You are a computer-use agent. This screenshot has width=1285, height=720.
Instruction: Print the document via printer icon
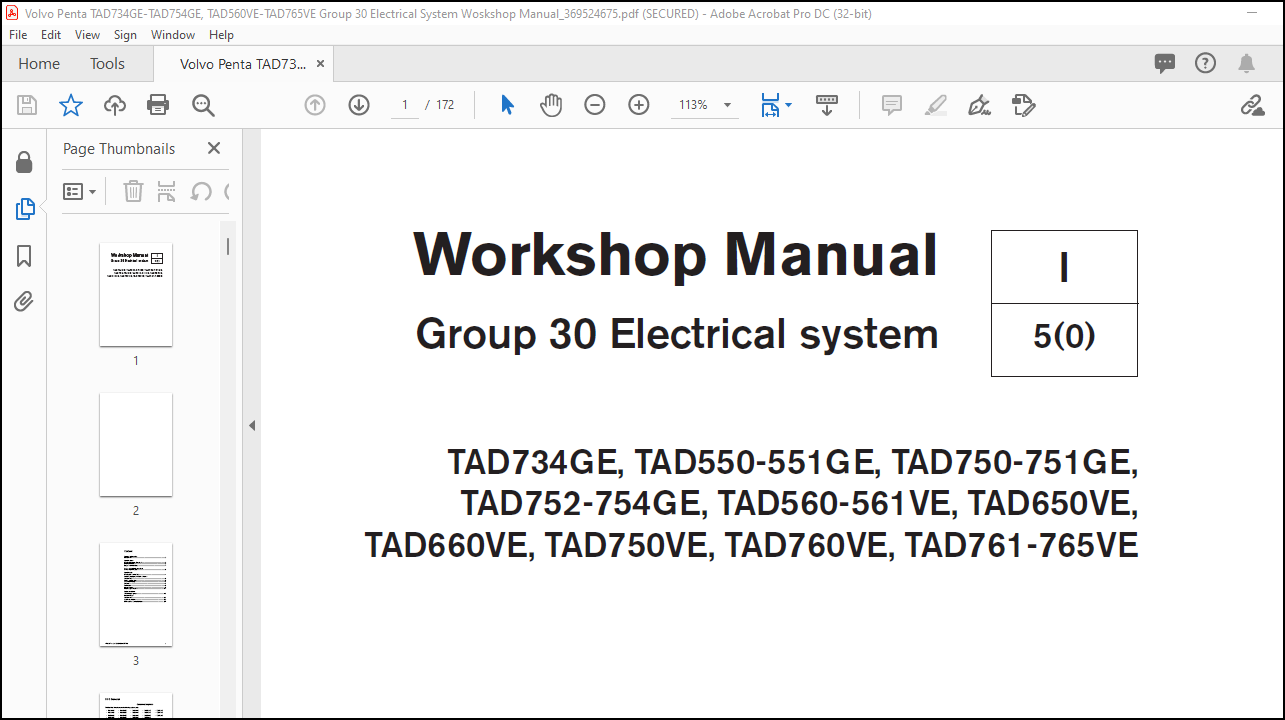pyautogui.click(x=158, y=105)
